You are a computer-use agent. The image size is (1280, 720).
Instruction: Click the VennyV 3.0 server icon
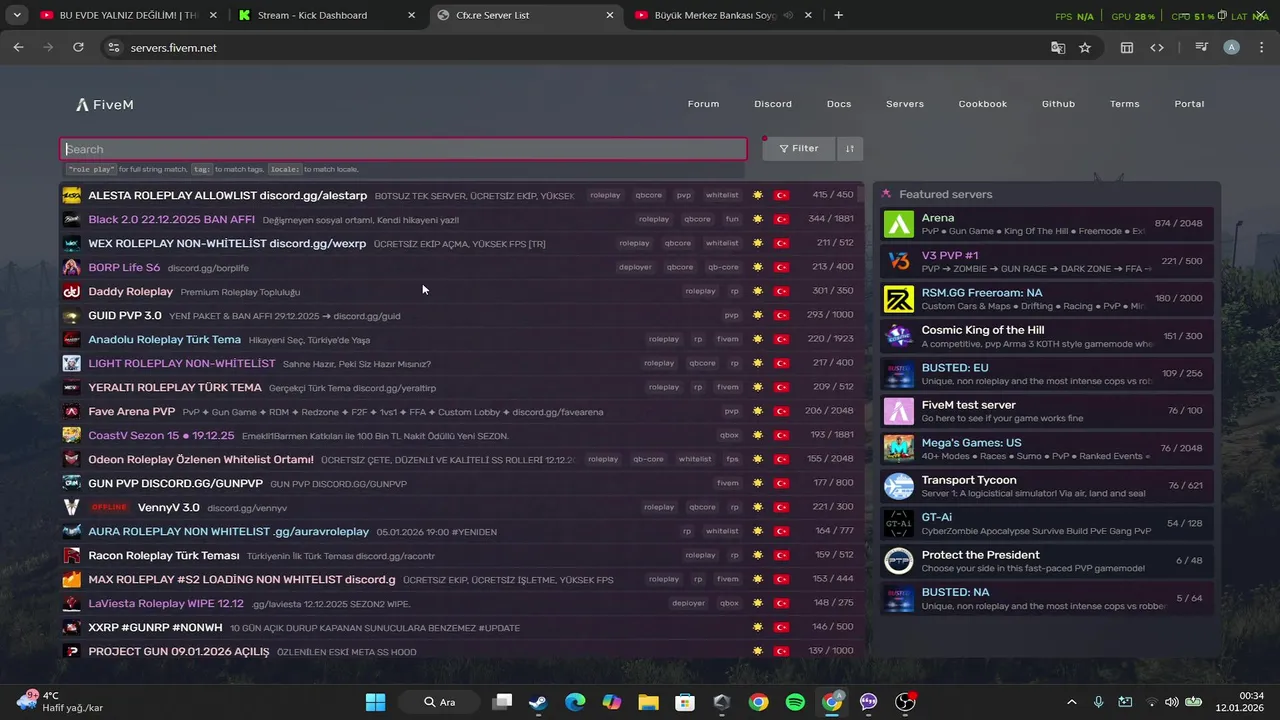72,508
